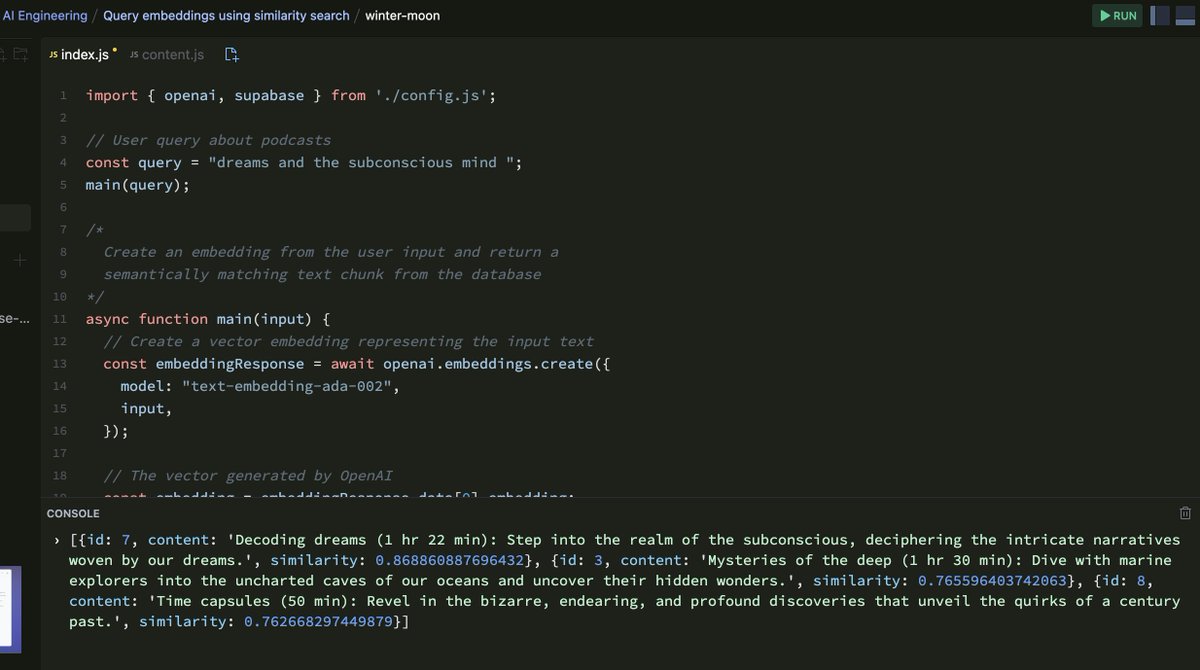Switch to the content.js tab

click(x=167, y=54)
